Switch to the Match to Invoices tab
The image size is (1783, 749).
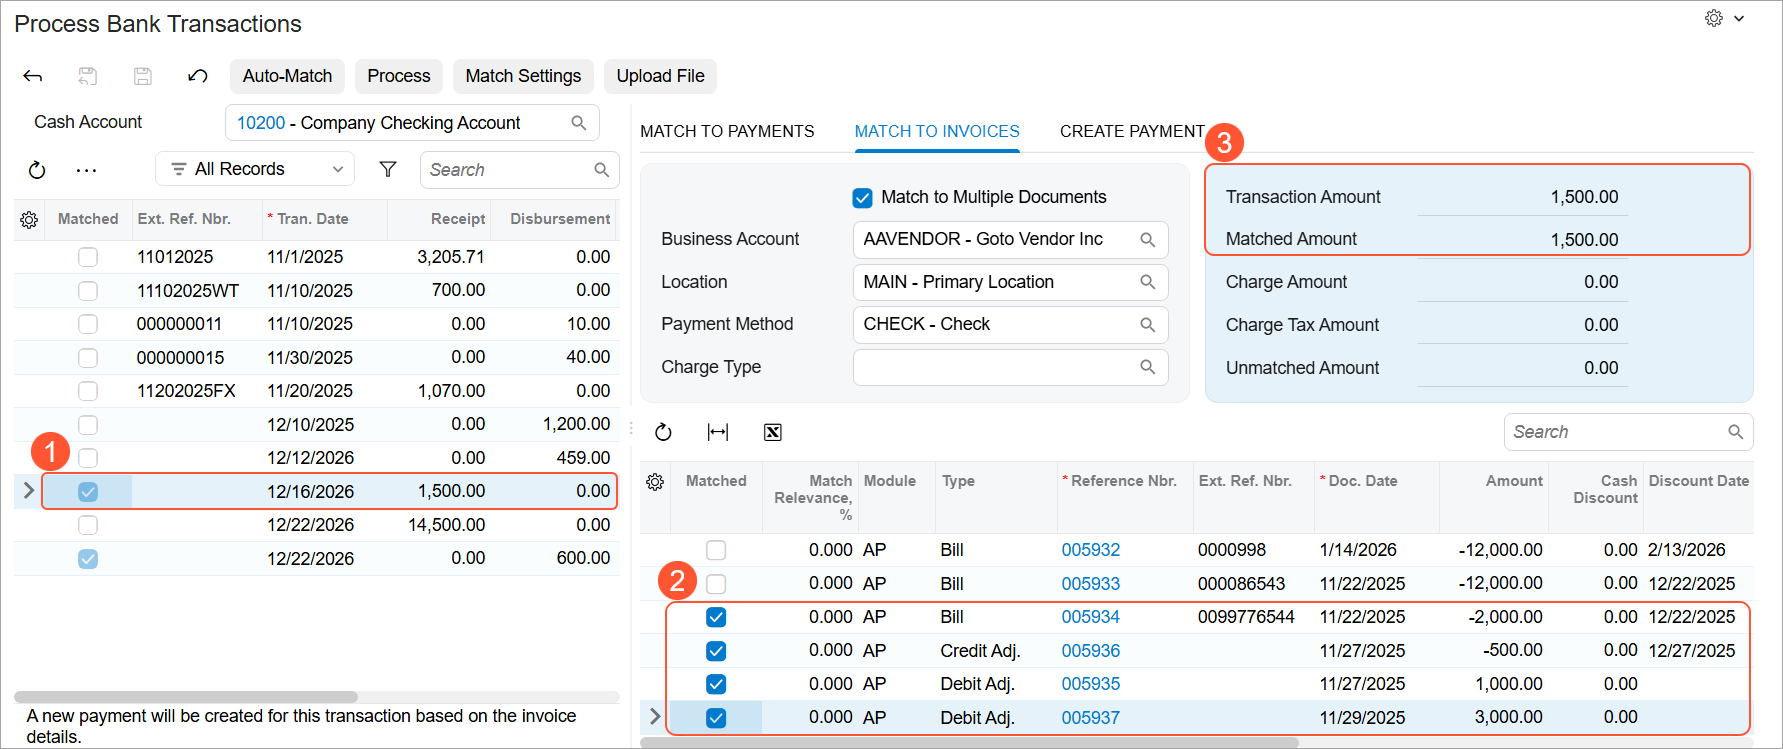click(x=937, y=132)
